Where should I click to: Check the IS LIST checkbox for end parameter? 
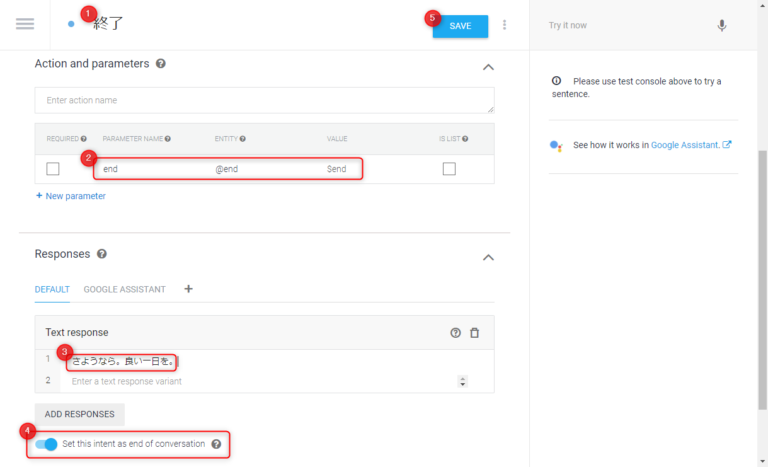pyautogui.click(x=449, y=169)
